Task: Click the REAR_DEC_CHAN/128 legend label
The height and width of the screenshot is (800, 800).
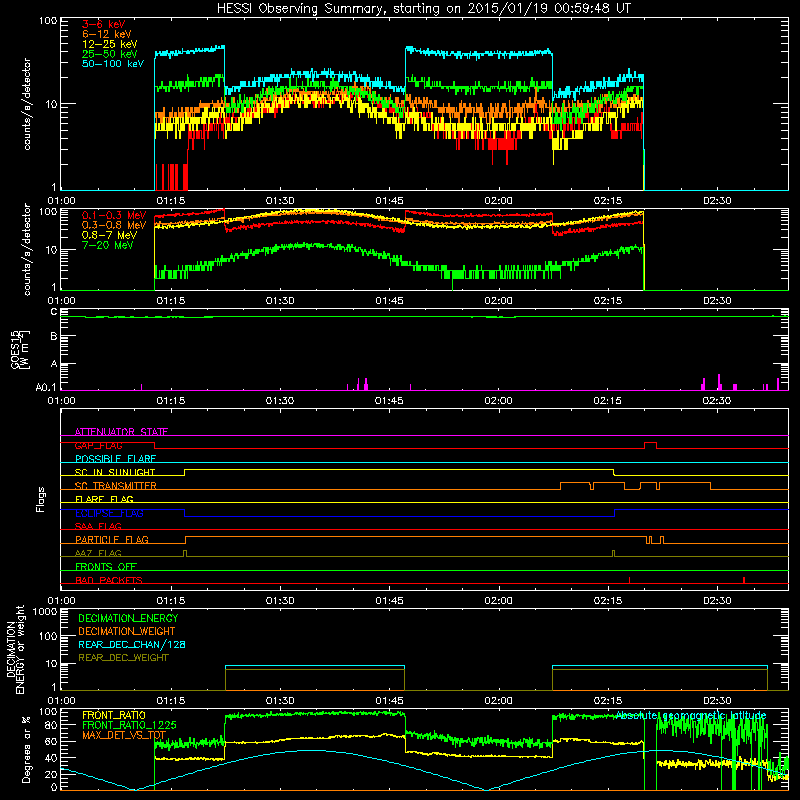Action: pyautogui.click(x=132, y=644)
